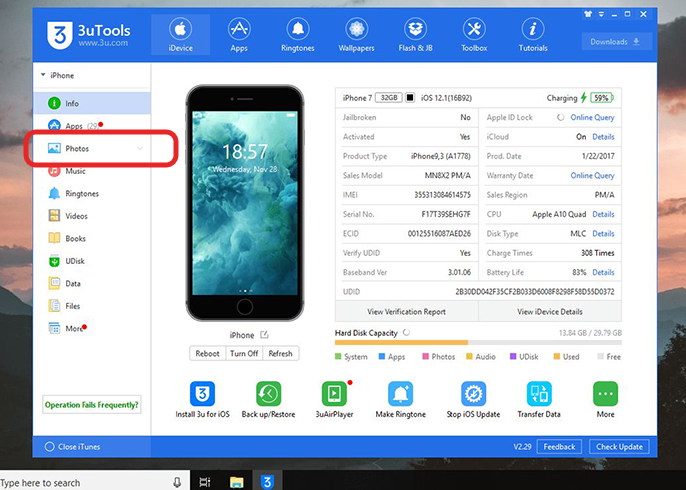Image resolution: width=686 pixels, height=490 pixels.
Task: Click the rename icon beside iPhone label
Action: pos(265,335)
